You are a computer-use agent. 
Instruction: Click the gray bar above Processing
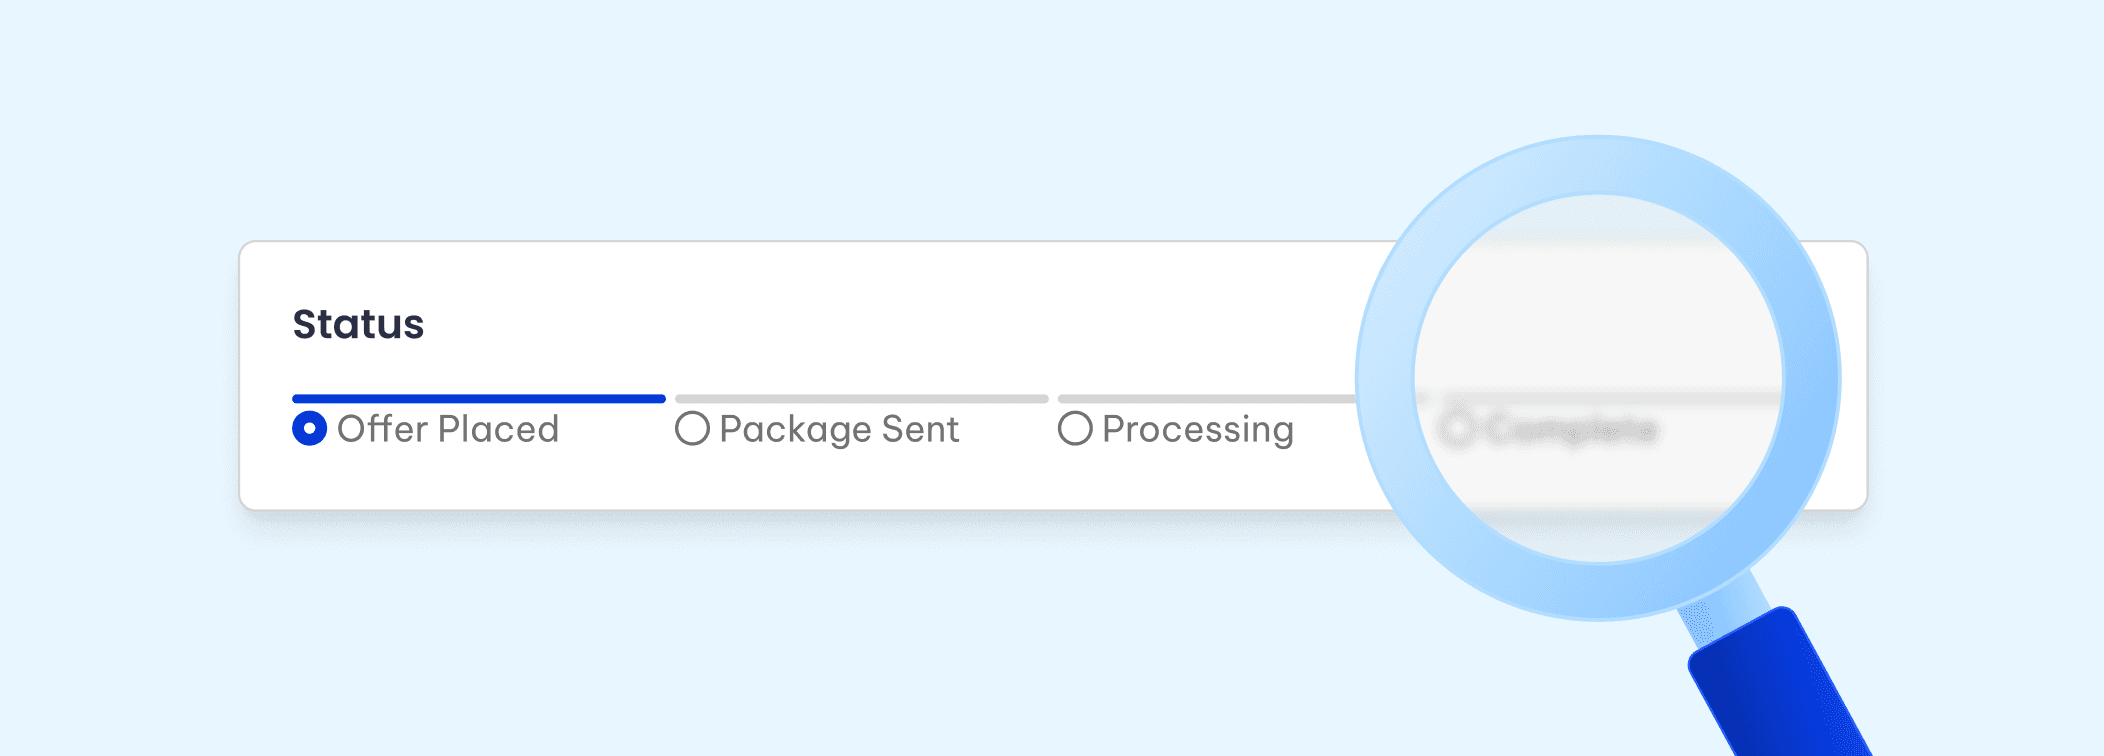[1207, 399]
